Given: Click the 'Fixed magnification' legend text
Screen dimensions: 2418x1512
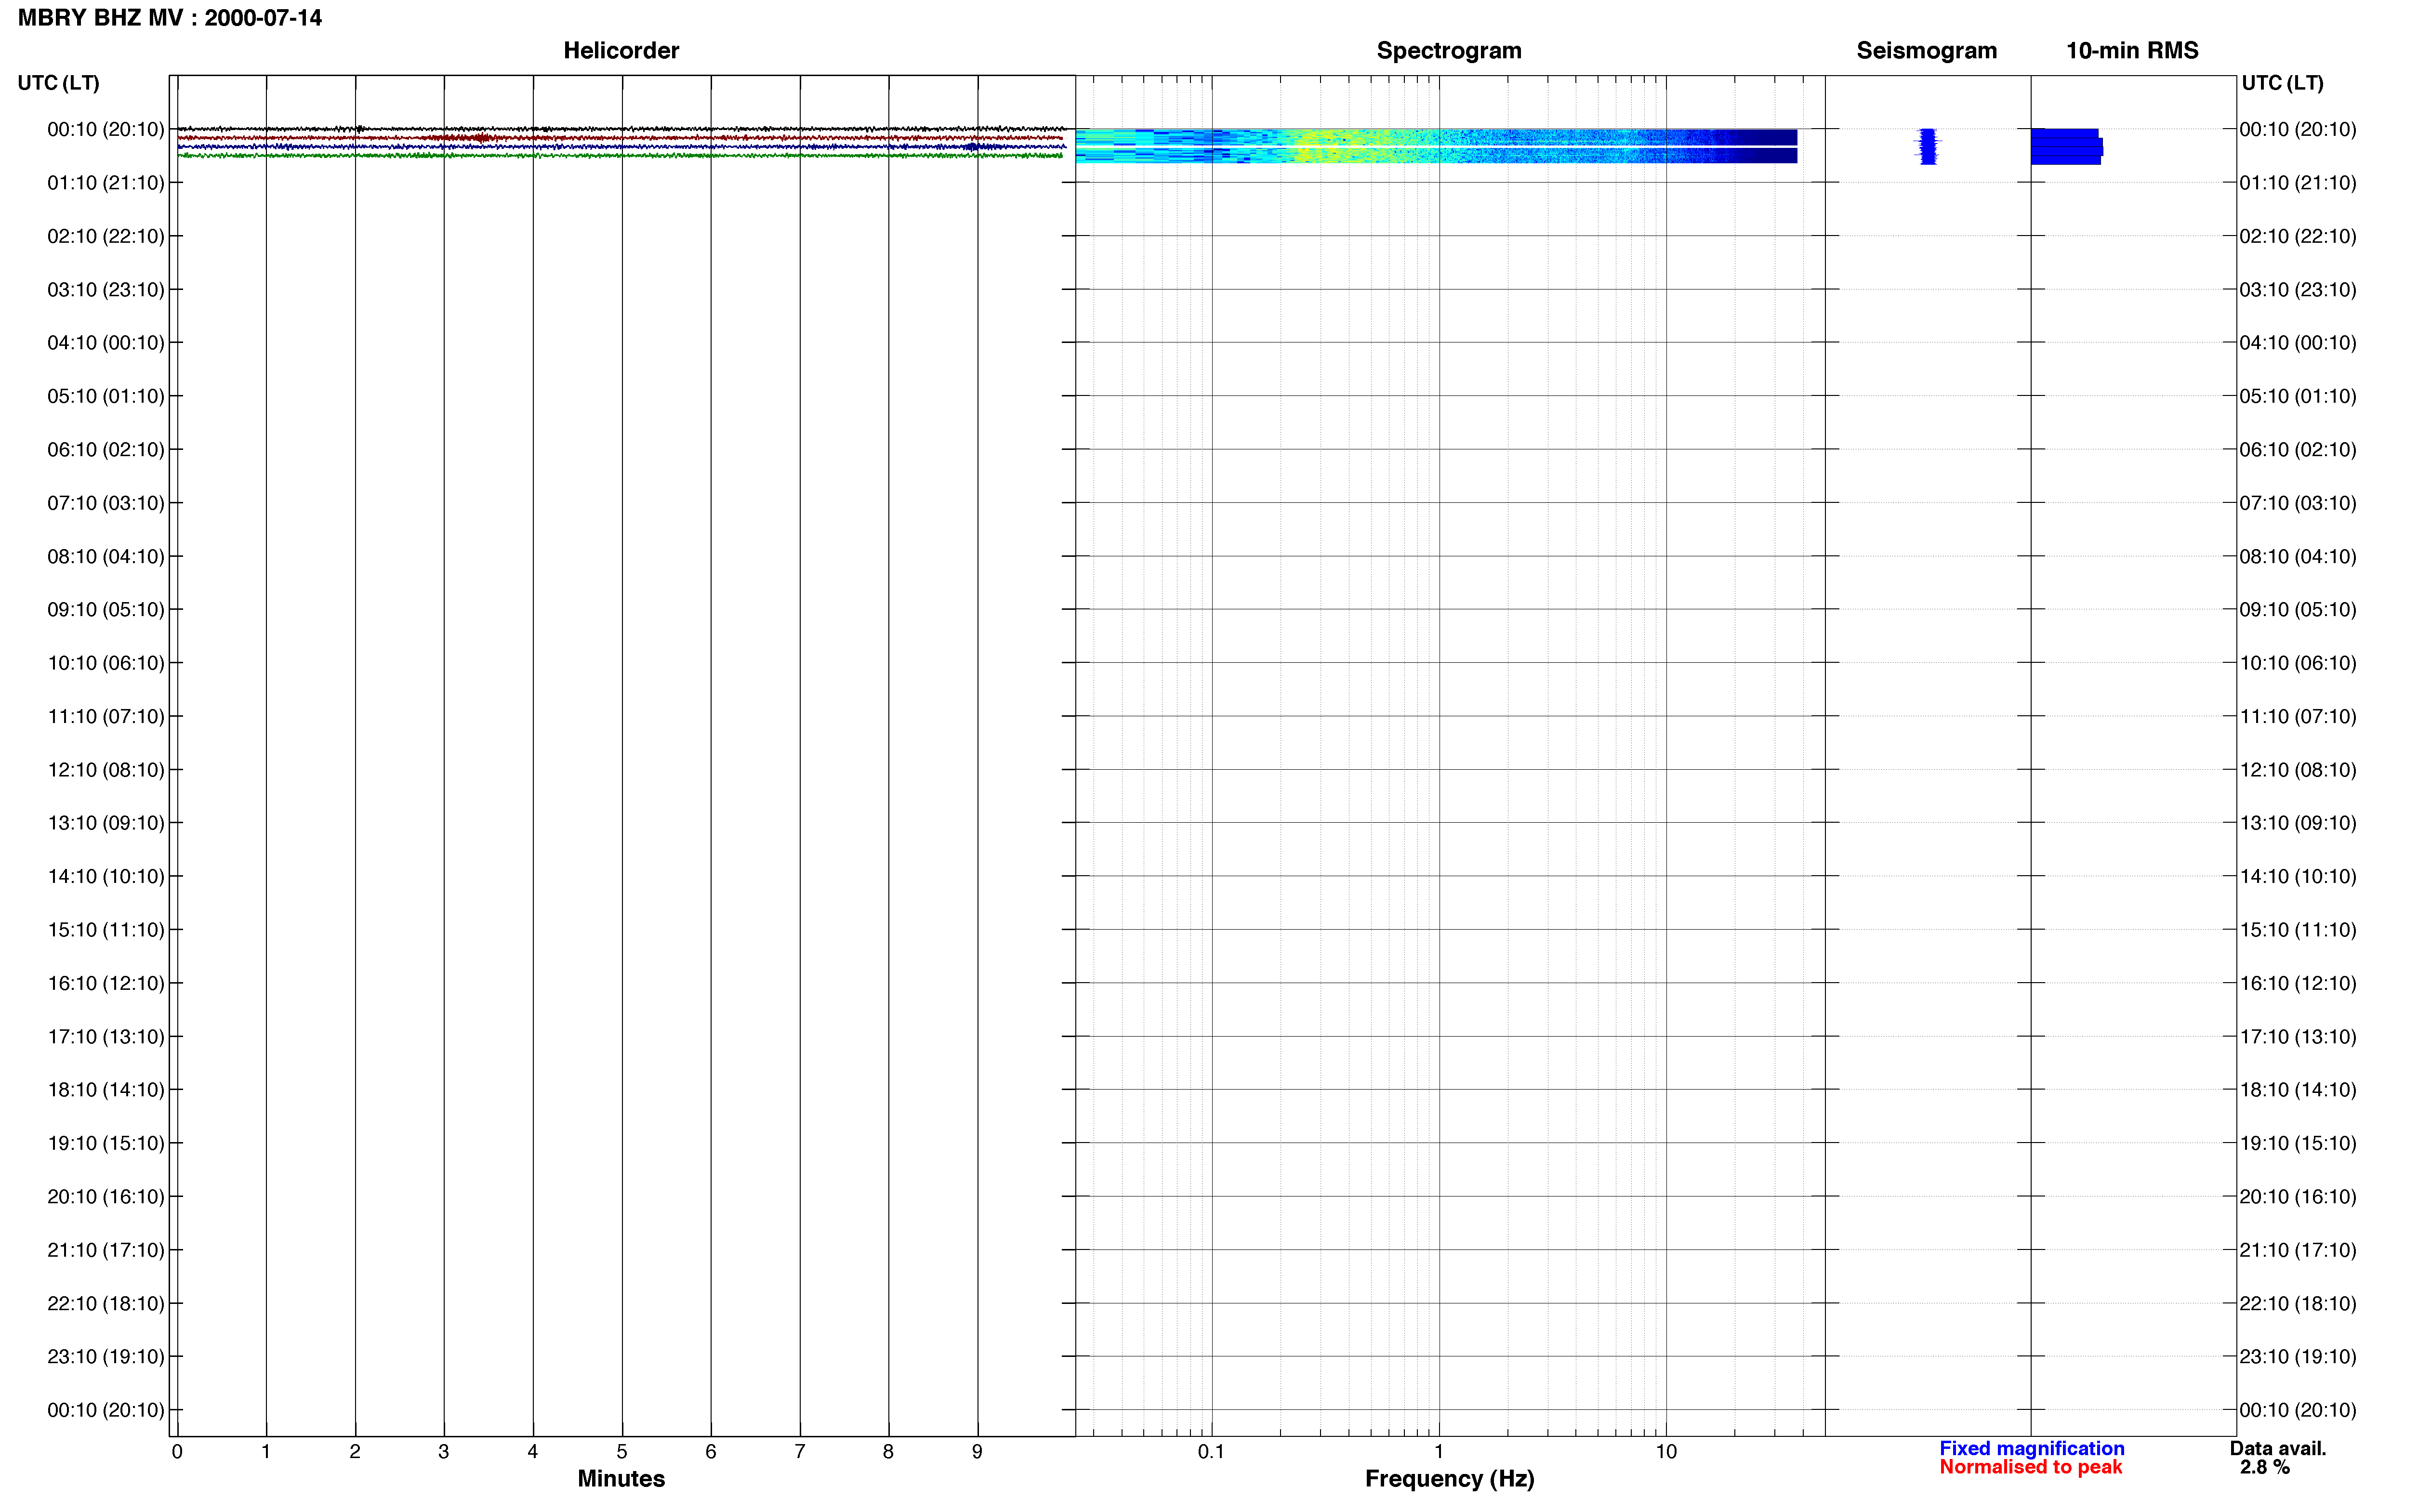Looking at the screenshot, I should click(x=2031, y=1449).
